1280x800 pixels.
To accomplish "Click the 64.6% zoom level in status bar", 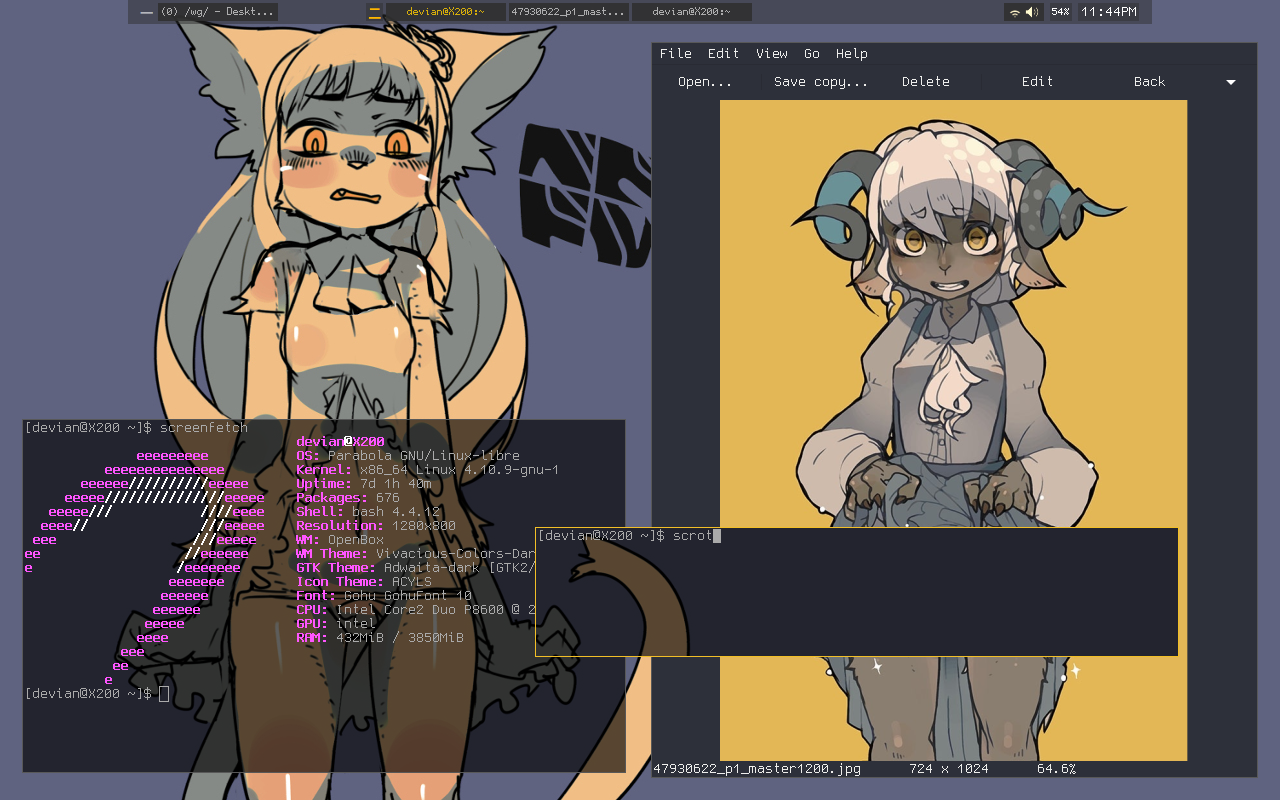I will point(1056,769).
